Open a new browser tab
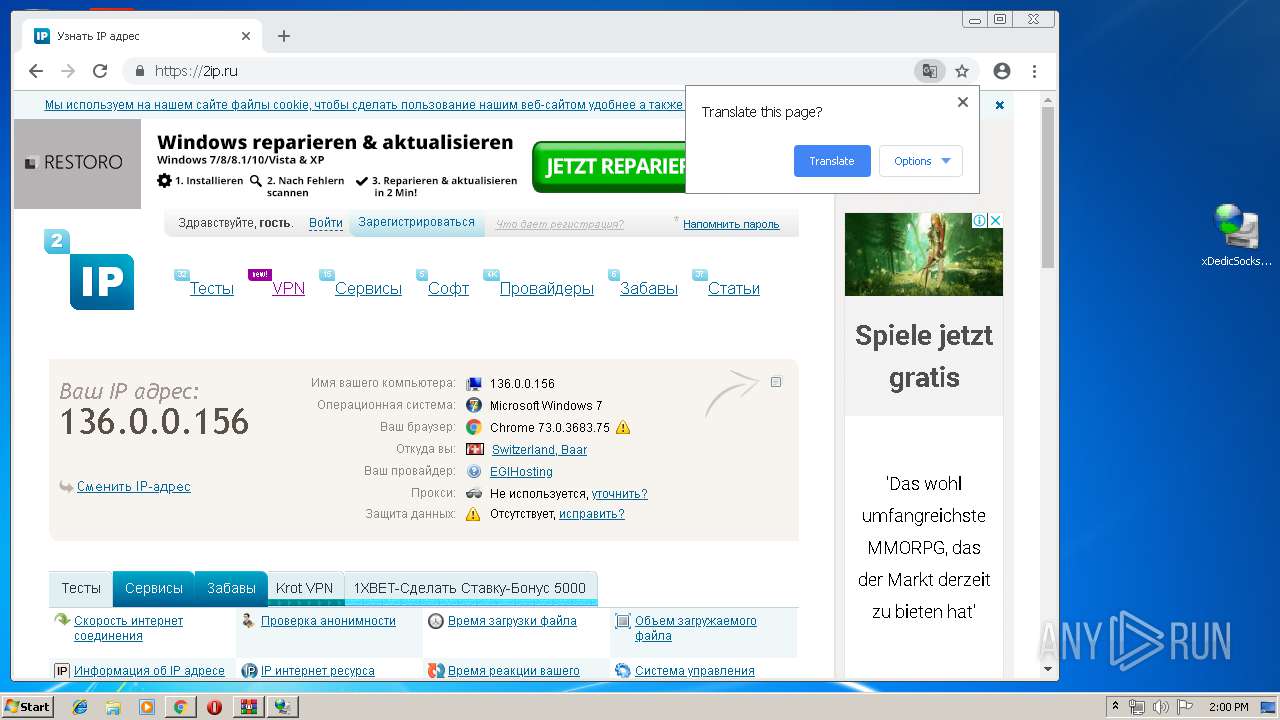 tap(284, 36)
